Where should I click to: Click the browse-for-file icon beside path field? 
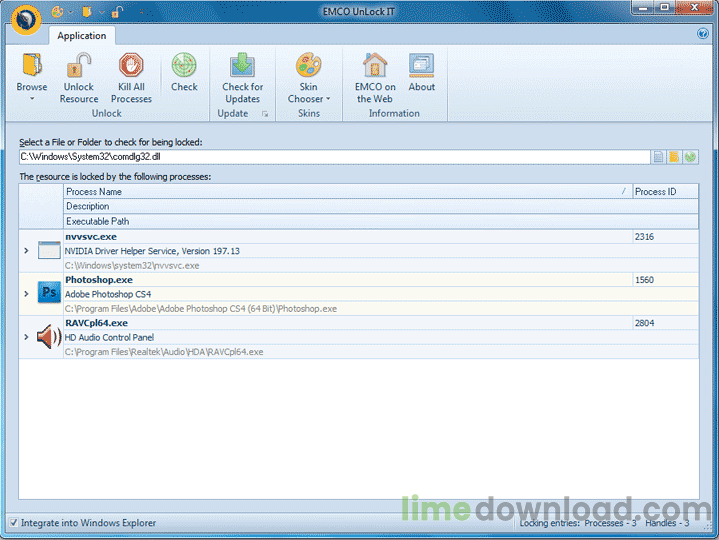click(658, 157)
